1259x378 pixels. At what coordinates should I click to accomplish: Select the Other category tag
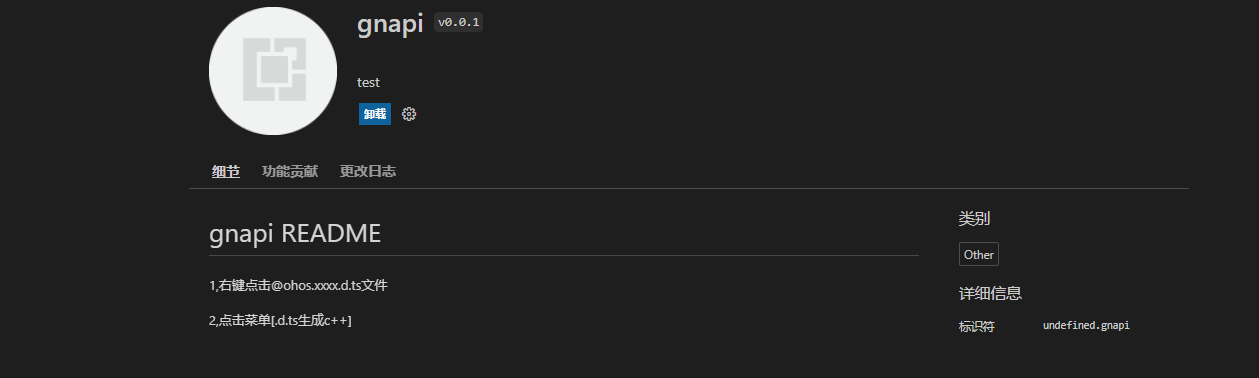(x=979, y=254)
